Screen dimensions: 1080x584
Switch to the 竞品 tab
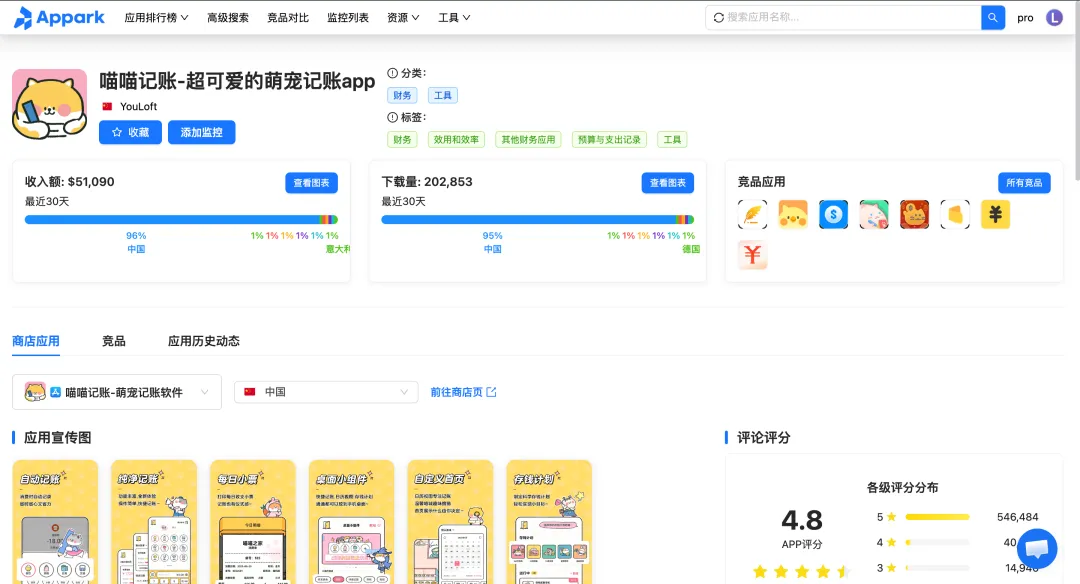114,341
